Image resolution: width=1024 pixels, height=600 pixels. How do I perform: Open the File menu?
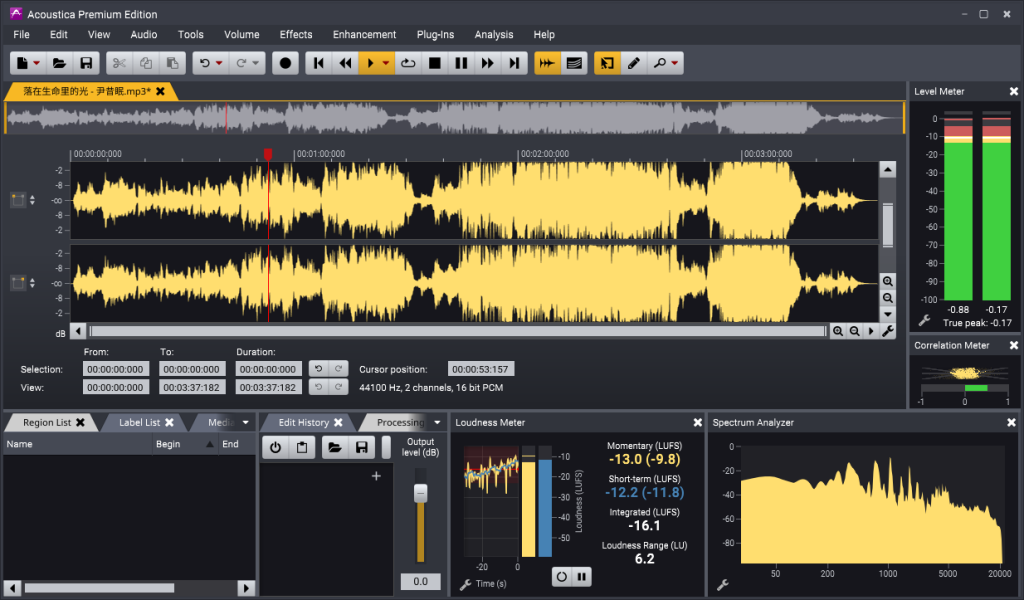(x=22, y=35)
